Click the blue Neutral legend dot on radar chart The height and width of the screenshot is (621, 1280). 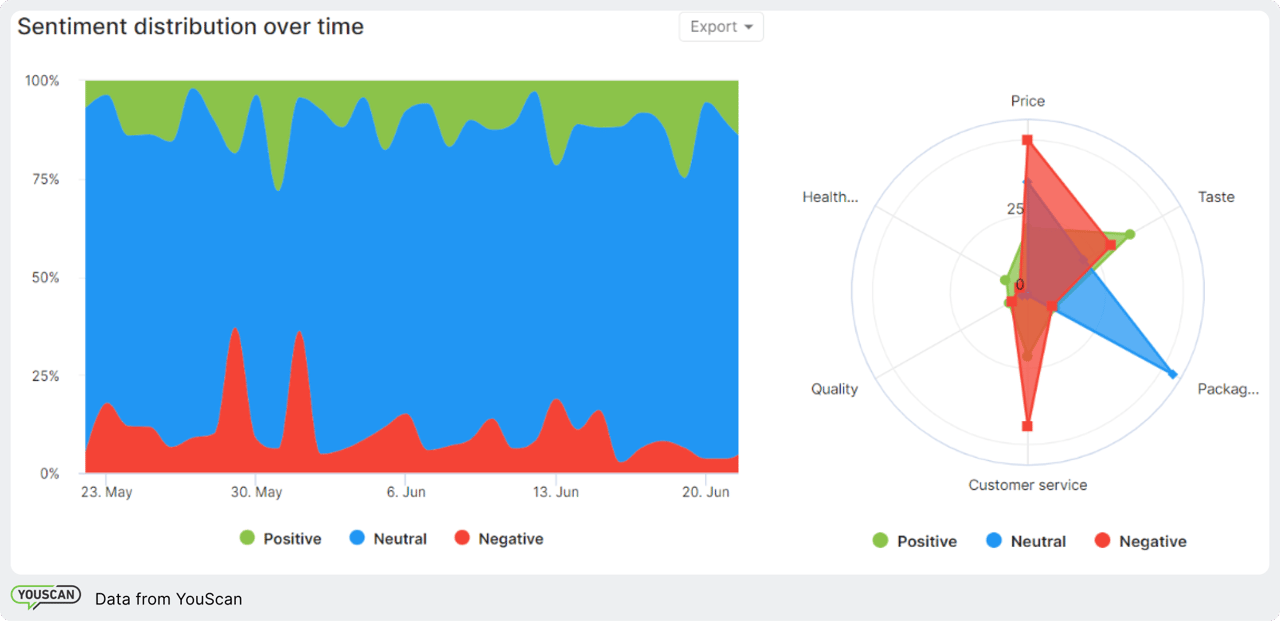[996, 541]
